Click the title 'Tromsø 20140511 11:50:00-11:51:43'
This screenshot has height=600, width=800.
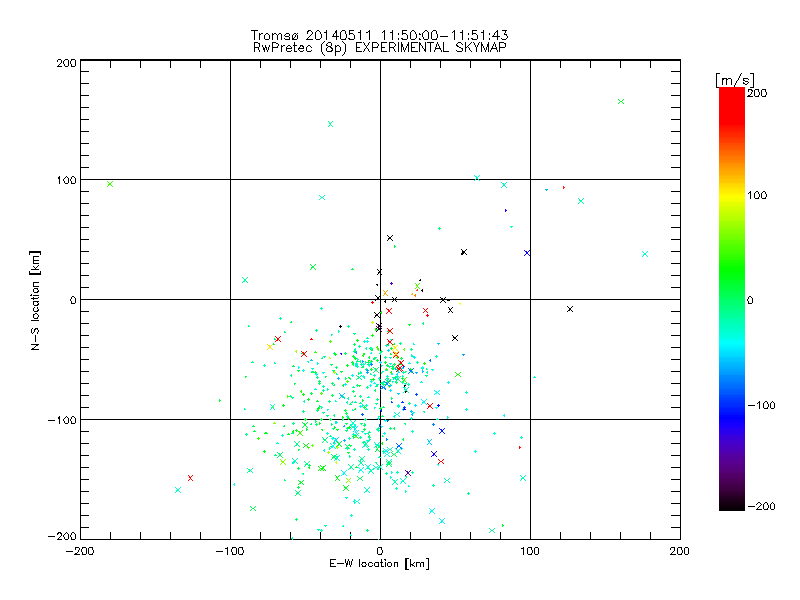click(x=379, y=35)
